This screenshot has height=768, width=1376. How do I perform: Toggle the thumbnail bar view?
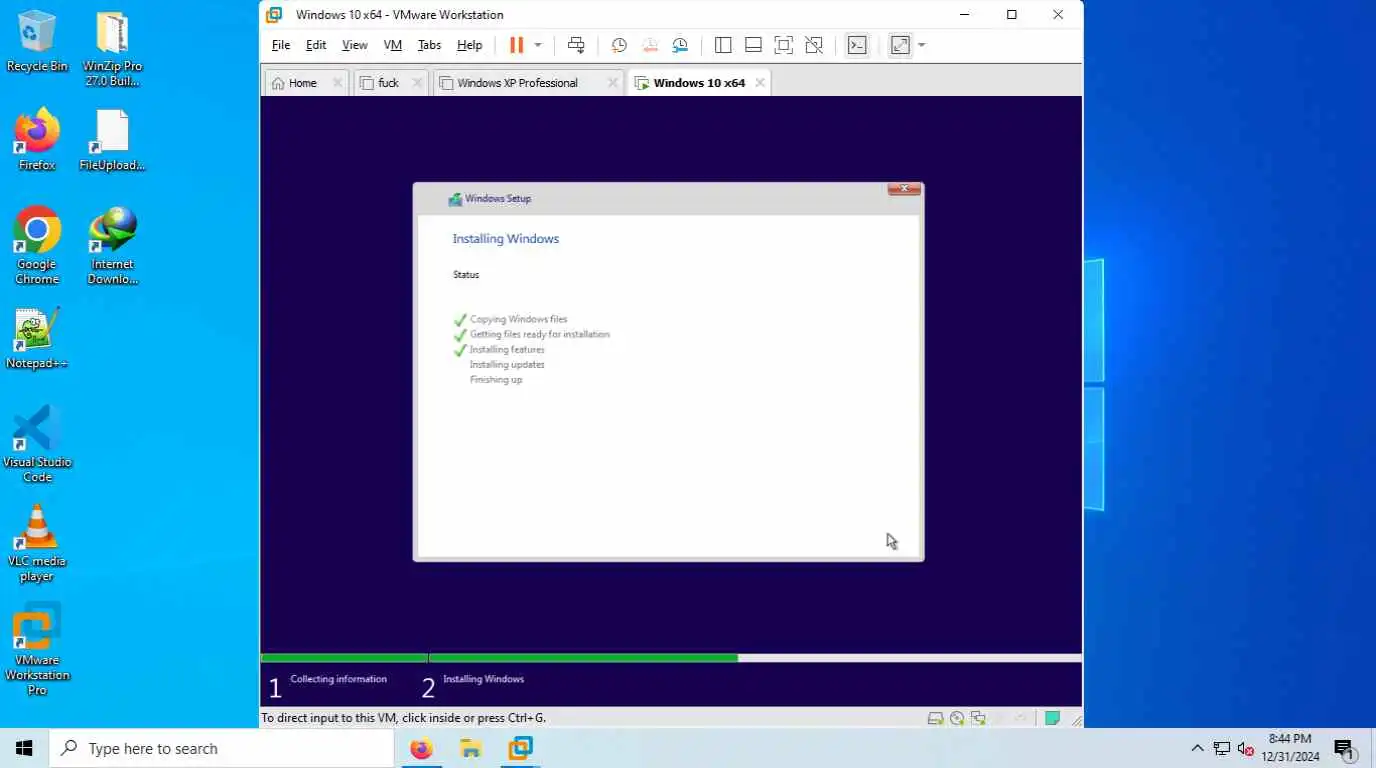(754, 45)
